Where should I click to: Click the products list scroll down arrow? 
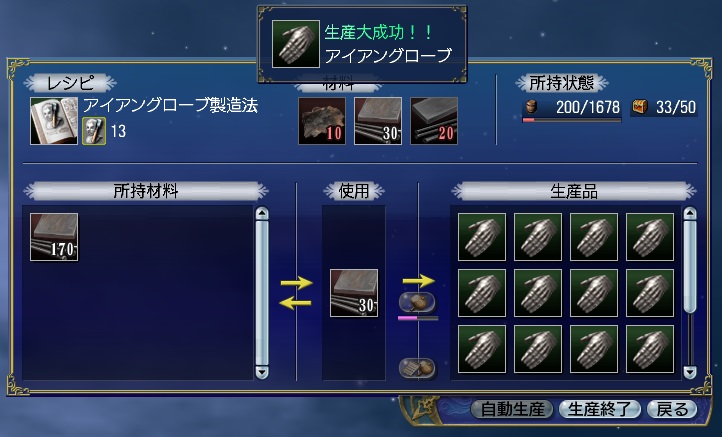tap(689, 372)
